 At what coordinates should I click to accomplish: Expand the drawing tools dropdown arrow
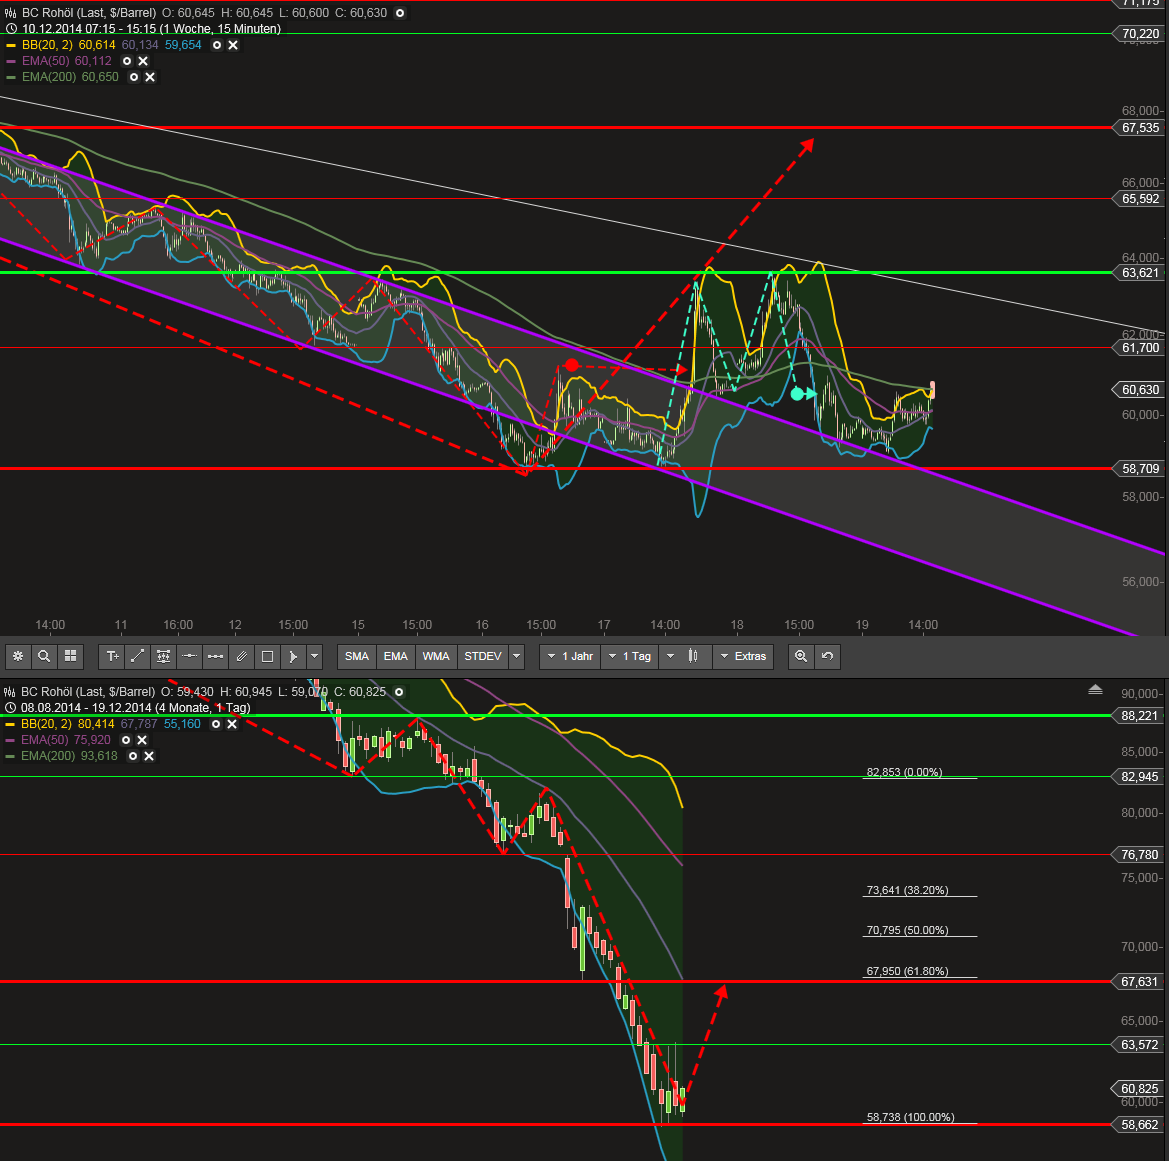(315, 656)
